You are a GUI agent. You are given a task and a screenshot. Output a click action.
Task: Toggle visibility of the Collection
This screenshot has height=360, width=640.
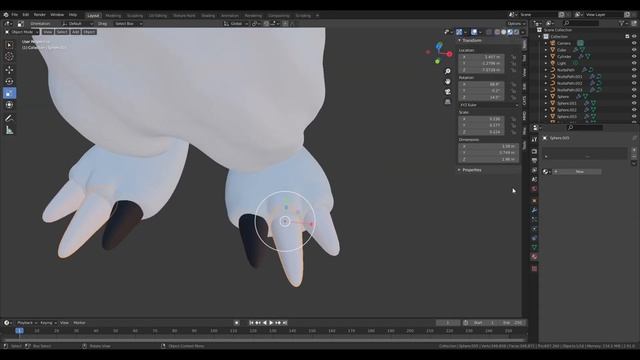pos(634,36)
